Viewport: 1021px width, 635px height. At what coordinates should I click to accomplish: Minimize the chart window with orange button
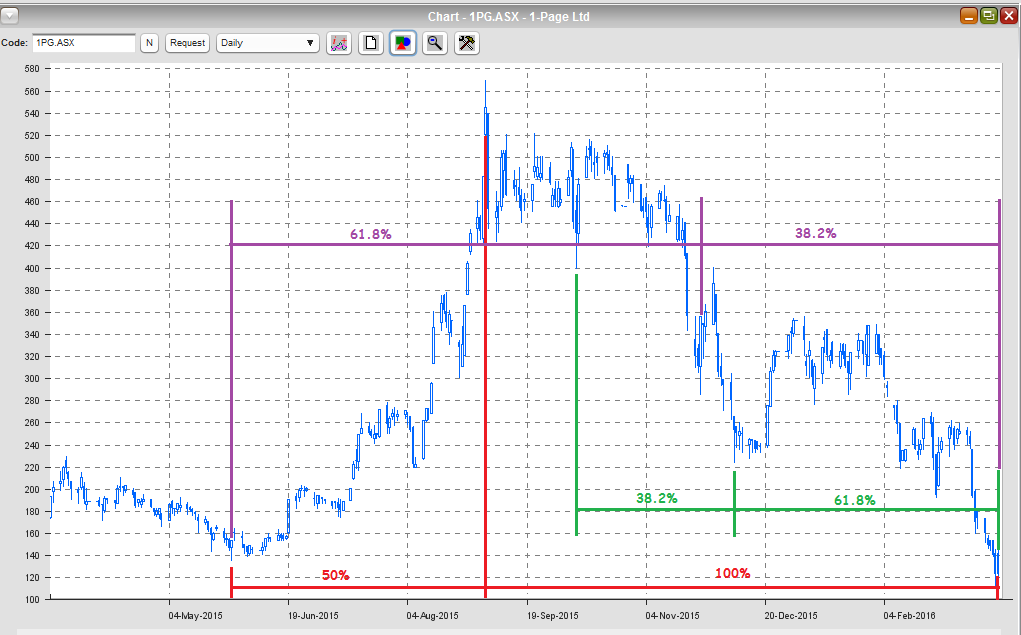tap(968, 16)
